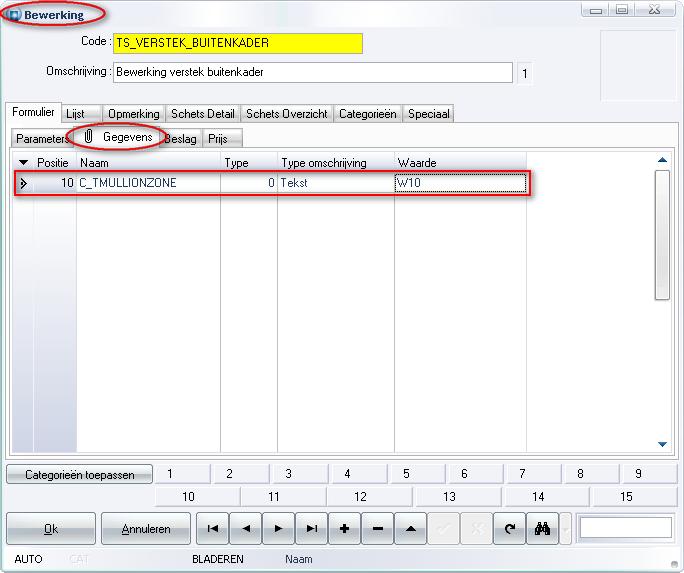The width and height of the screenshot is (684, 573).
Task: Select the C_TMULLIONZONE name cell
Action: point(148,183)
